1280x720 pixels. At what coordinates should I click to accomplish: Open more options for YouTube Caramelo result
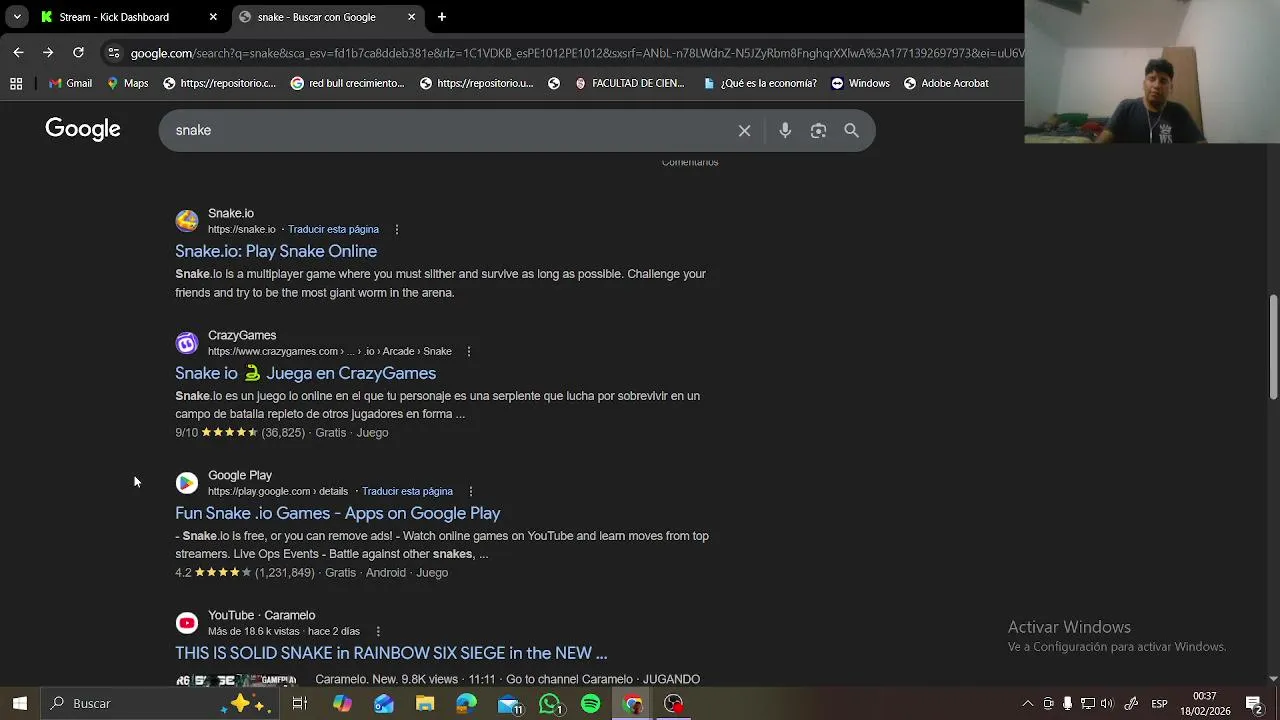click(378, 631)
